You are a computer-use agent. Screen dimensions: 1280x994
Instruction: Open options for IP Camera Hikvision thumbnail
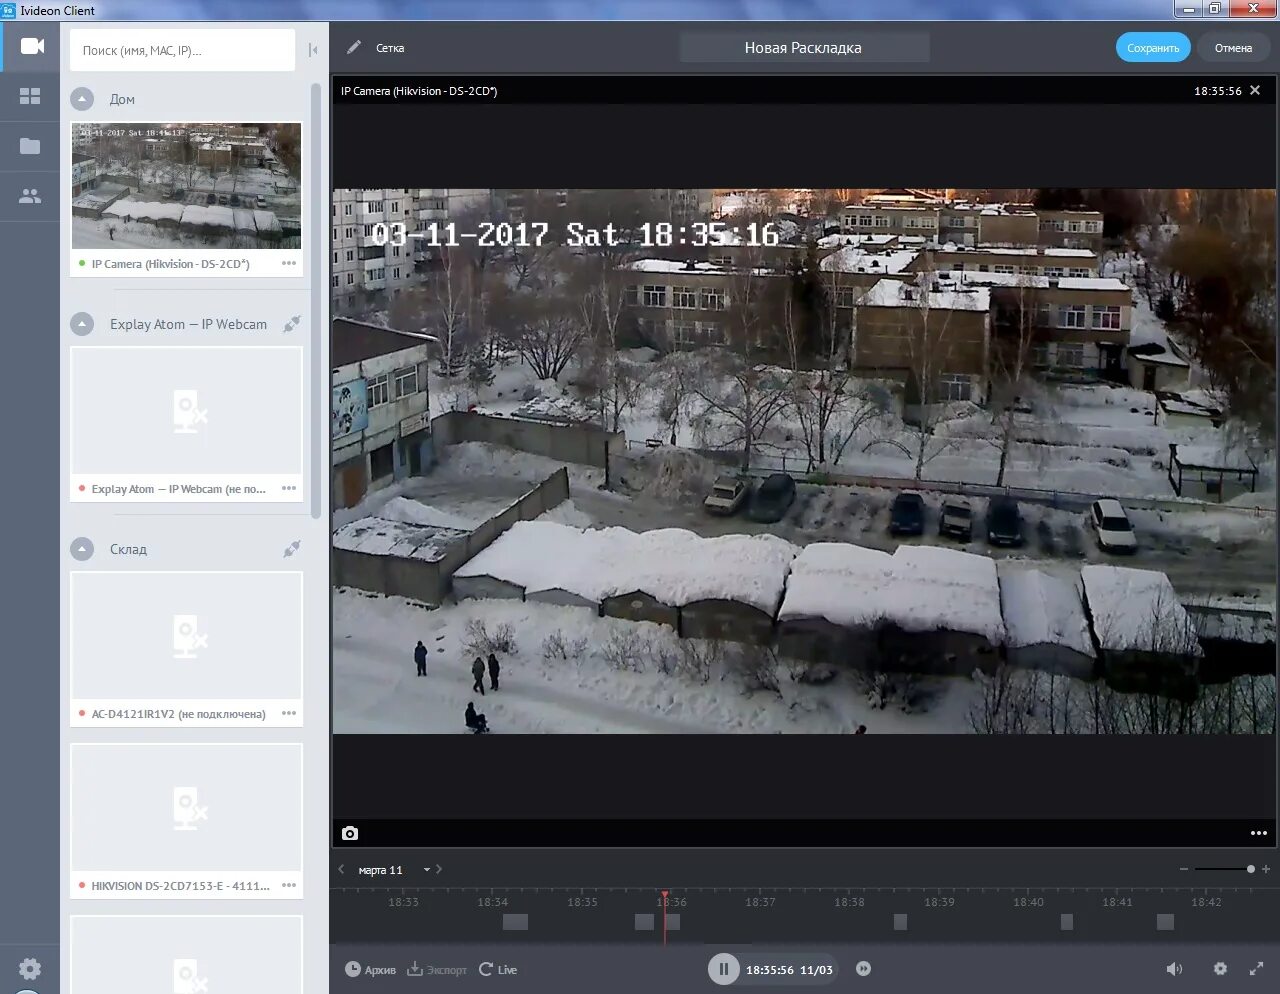(x=289, y=264)
